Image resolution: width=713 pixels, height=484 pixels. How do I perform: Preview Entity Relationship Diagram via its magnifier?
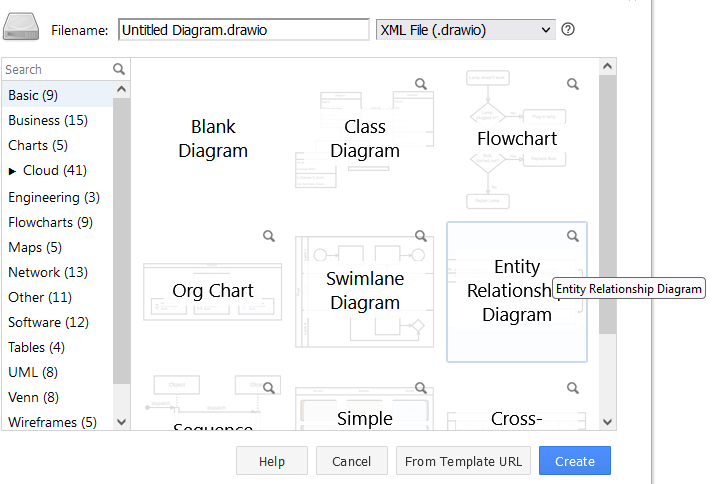tap(573, 236)
